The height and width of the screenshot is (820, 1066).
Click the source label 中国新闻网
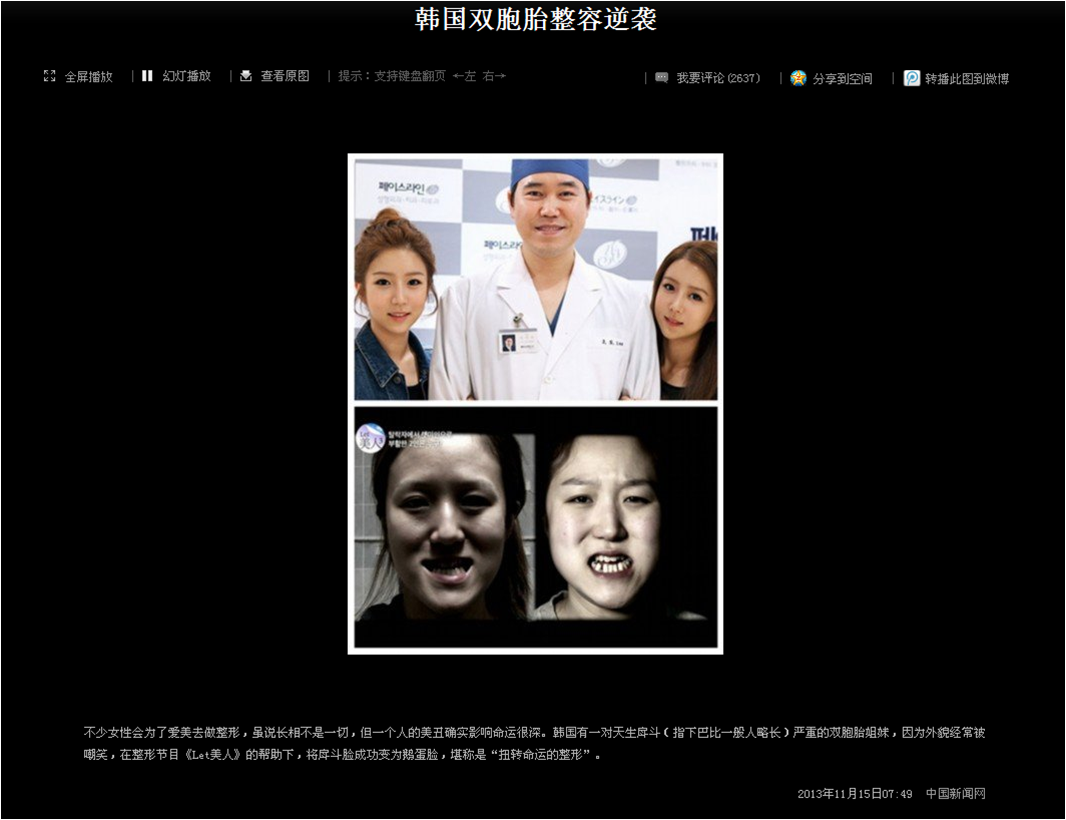coord(955,793)
